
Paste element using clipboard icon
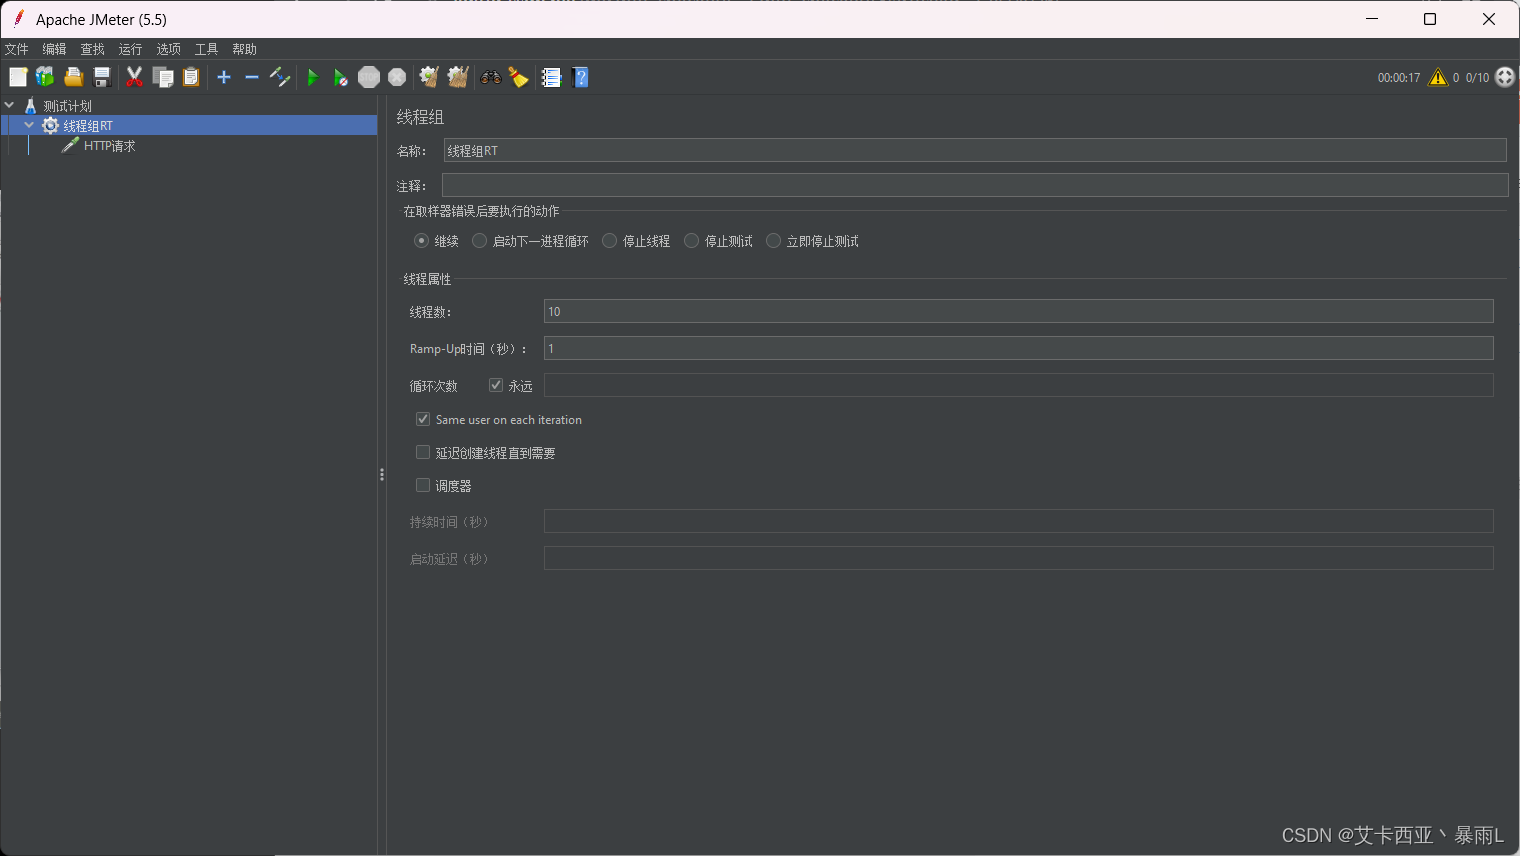point(191,77)
